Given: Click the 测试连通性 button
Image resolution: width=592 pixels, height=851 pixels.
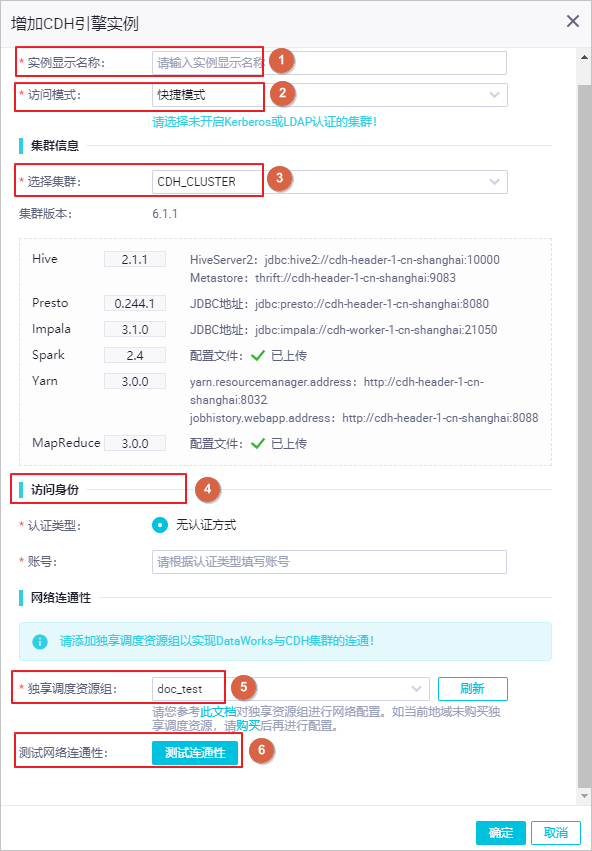Looking at the screenshot, I should [x=195, y=753].
